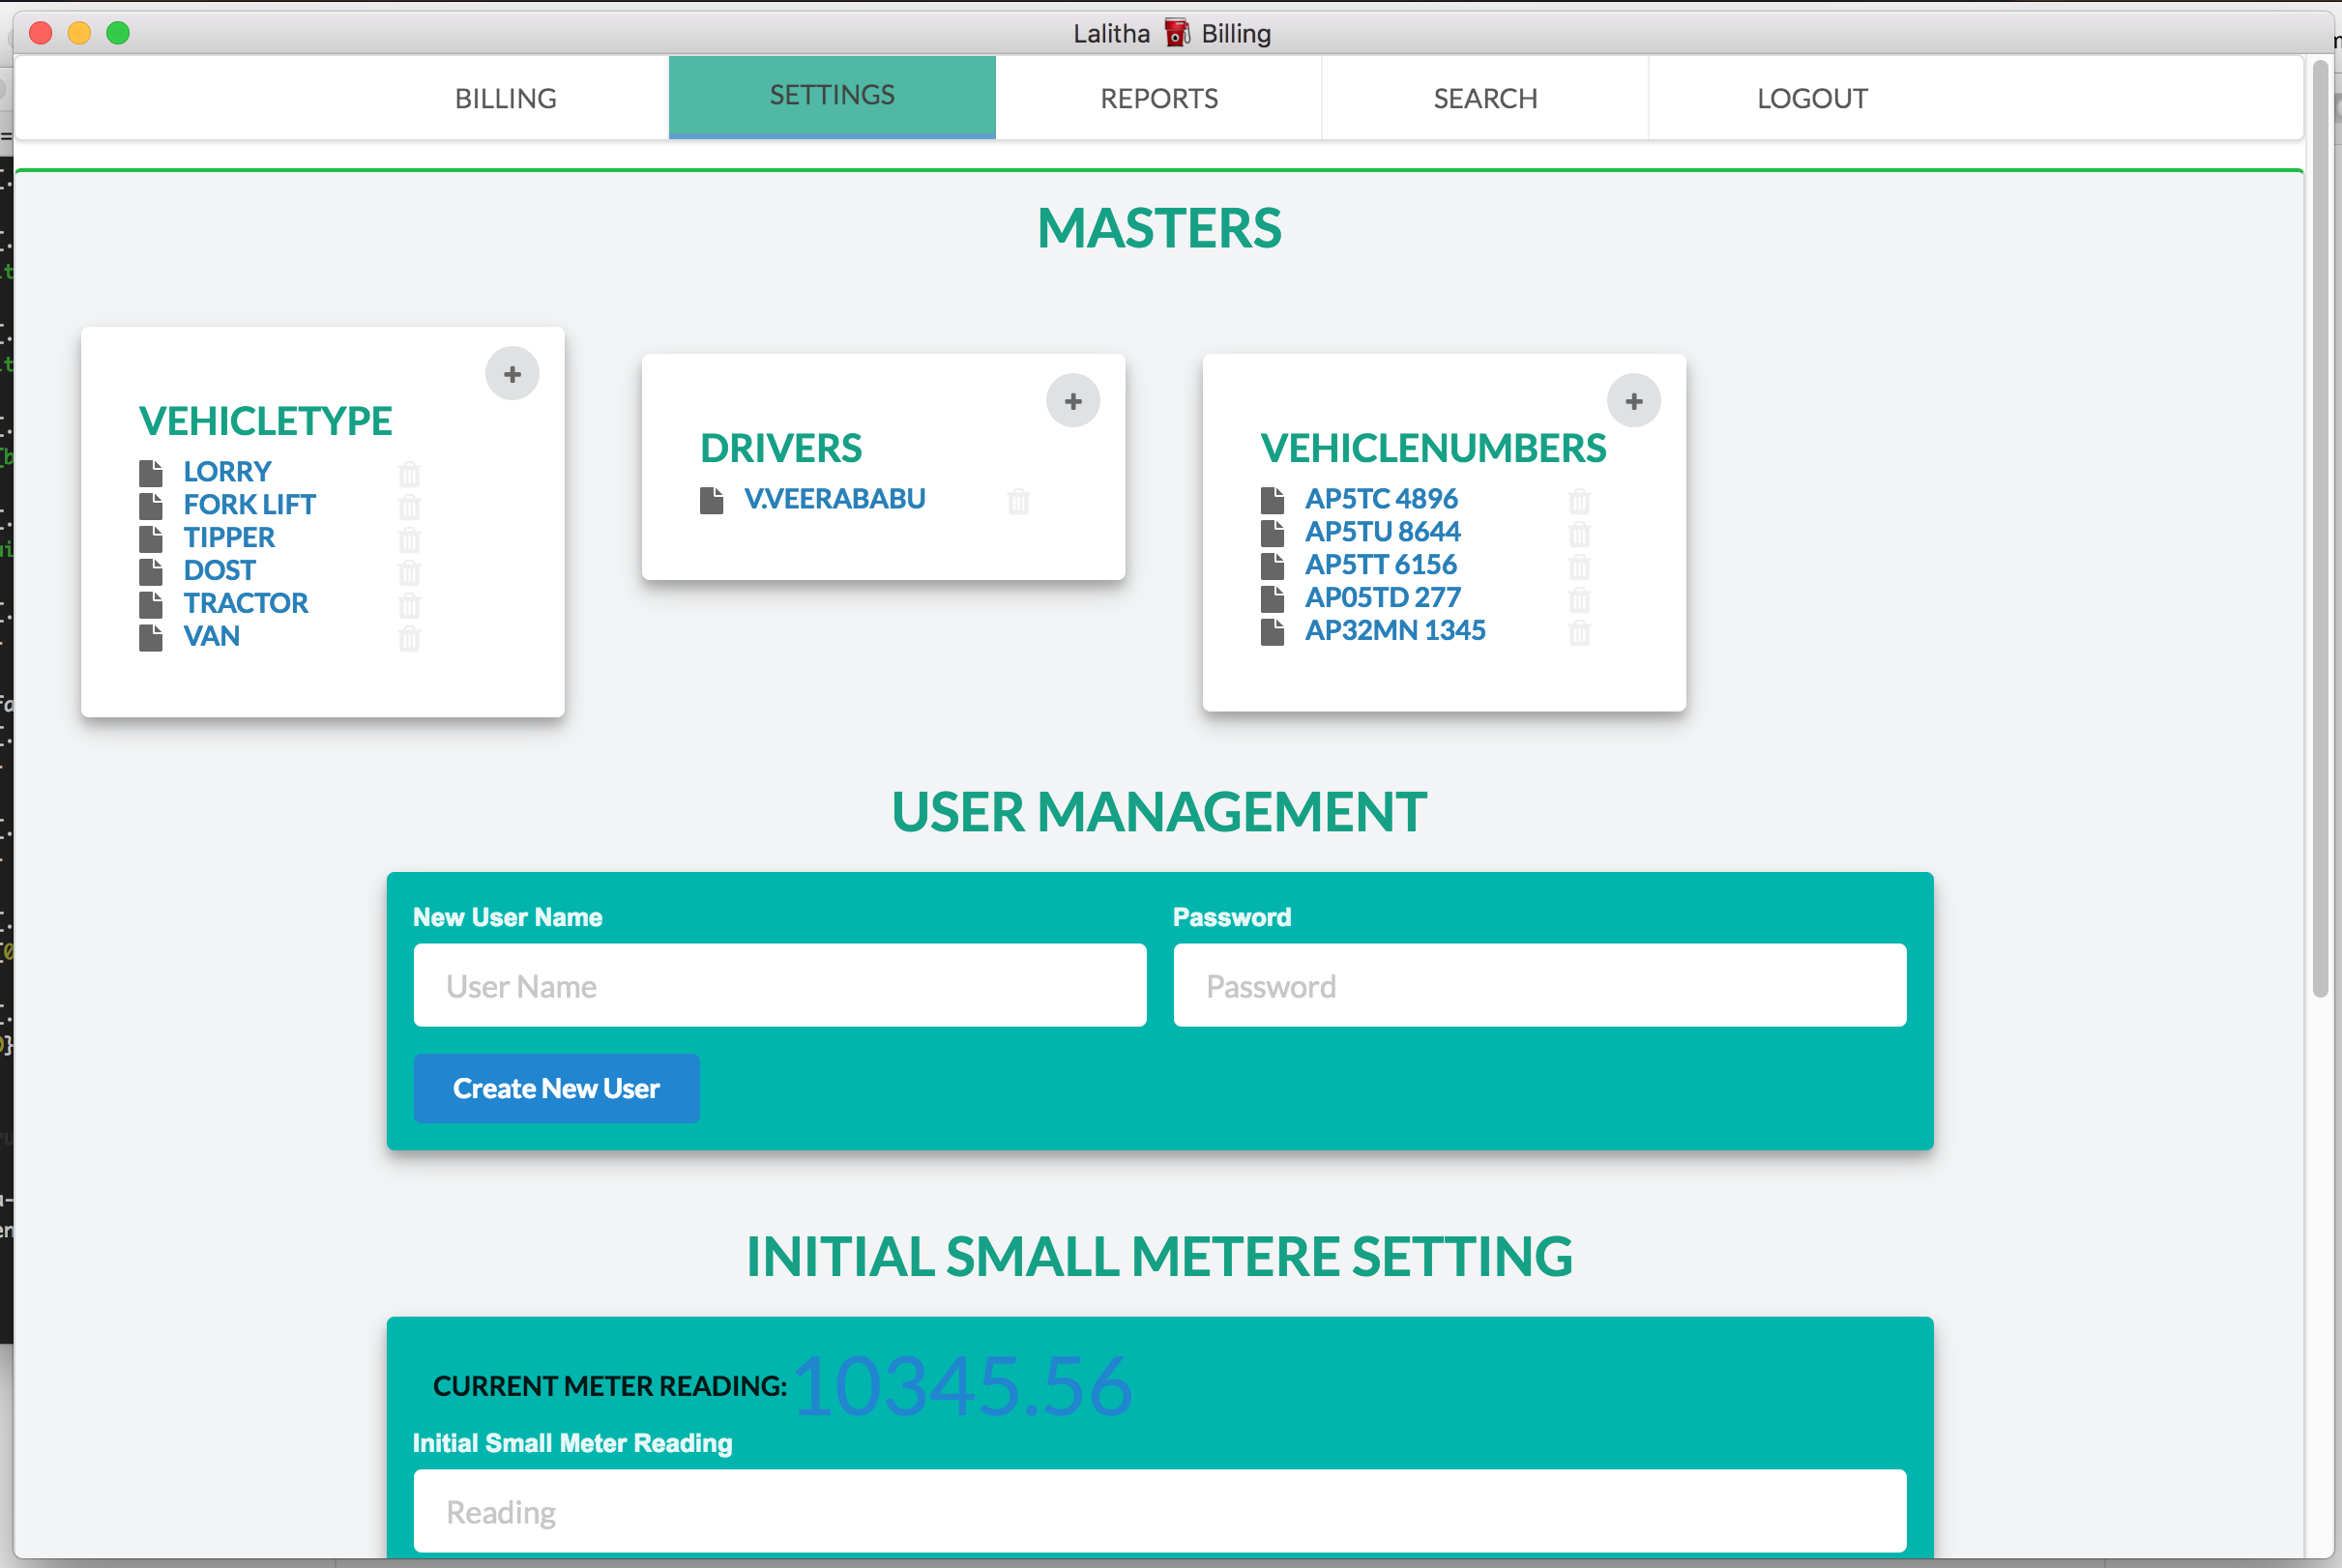Viewport: 2342px width, 1568px height.
Task: Delete vehicle number AP5TC 4896
Action: point(1579,500)
